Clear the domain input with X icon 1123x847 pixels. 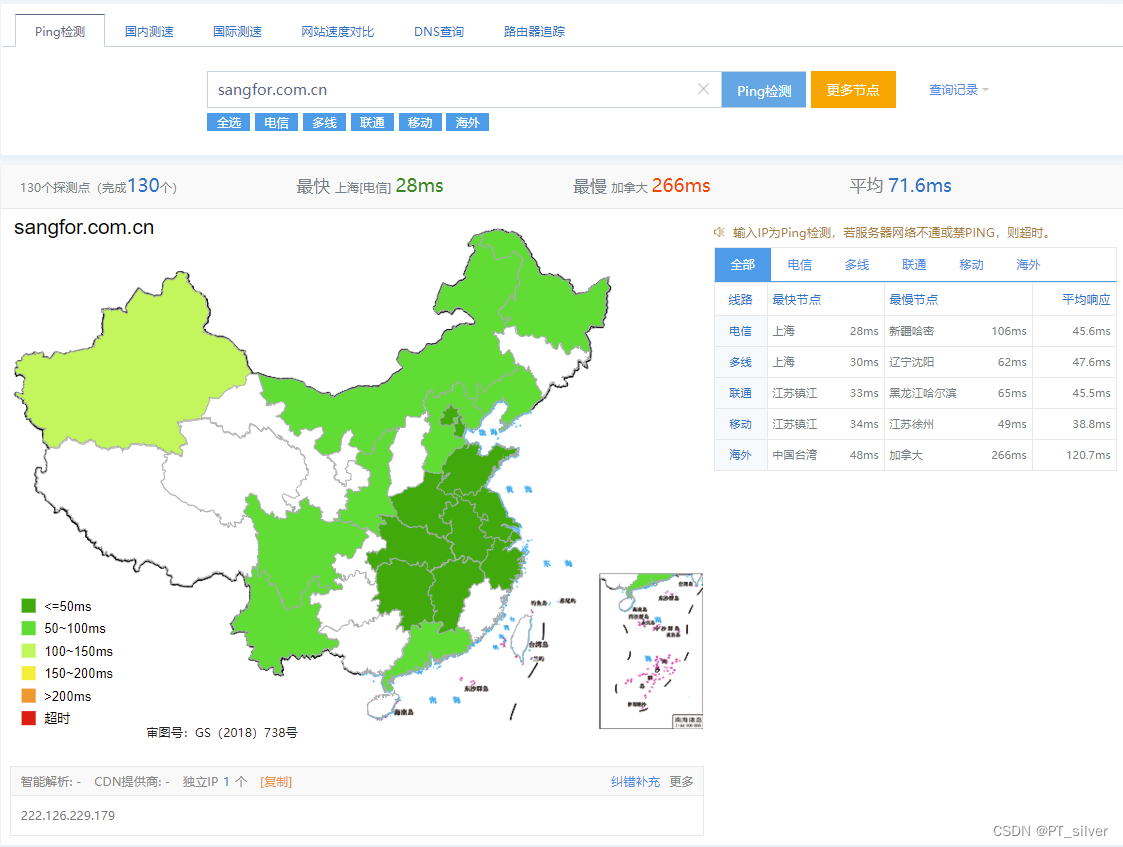click(x=703, y=89)
